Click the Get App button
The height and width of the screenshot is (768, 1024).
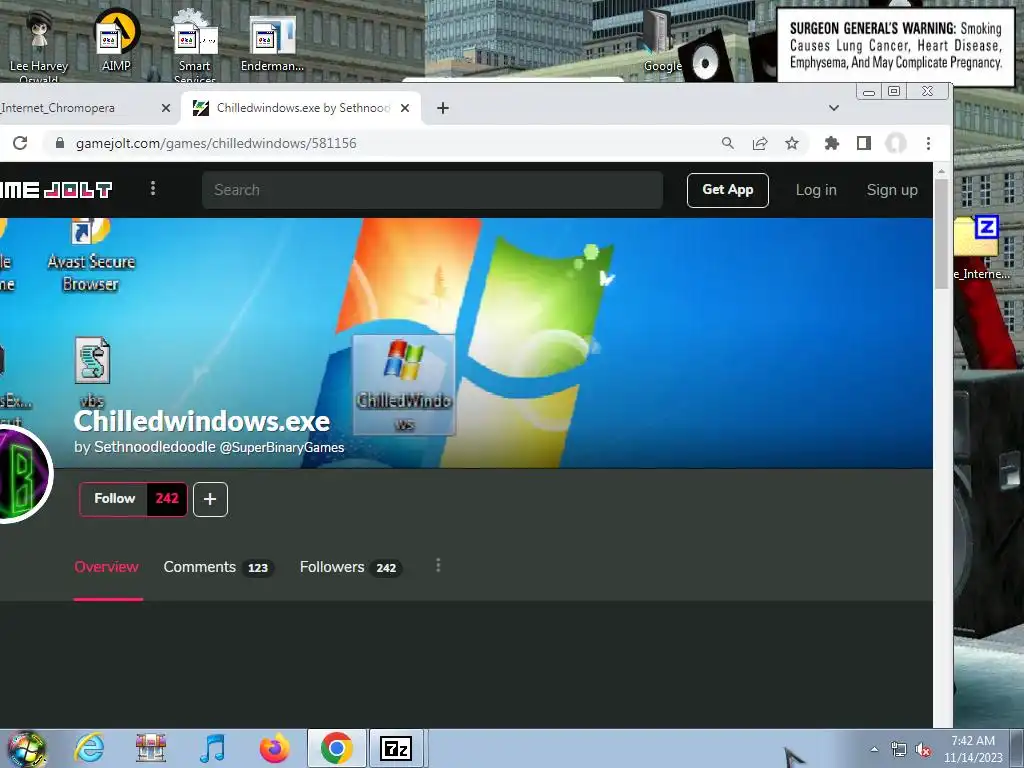tap(728, 190)
